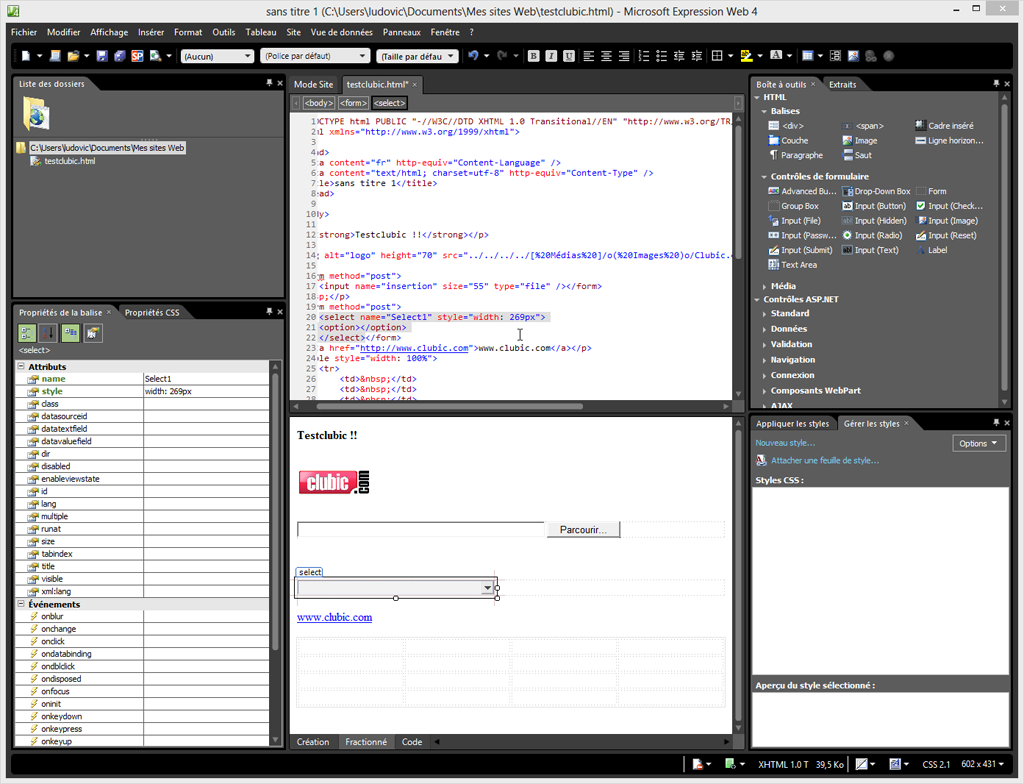The width and height of the screenshot is (1024, 784).
Task: Insert a picture from file
Action: (x=853, y=56)
